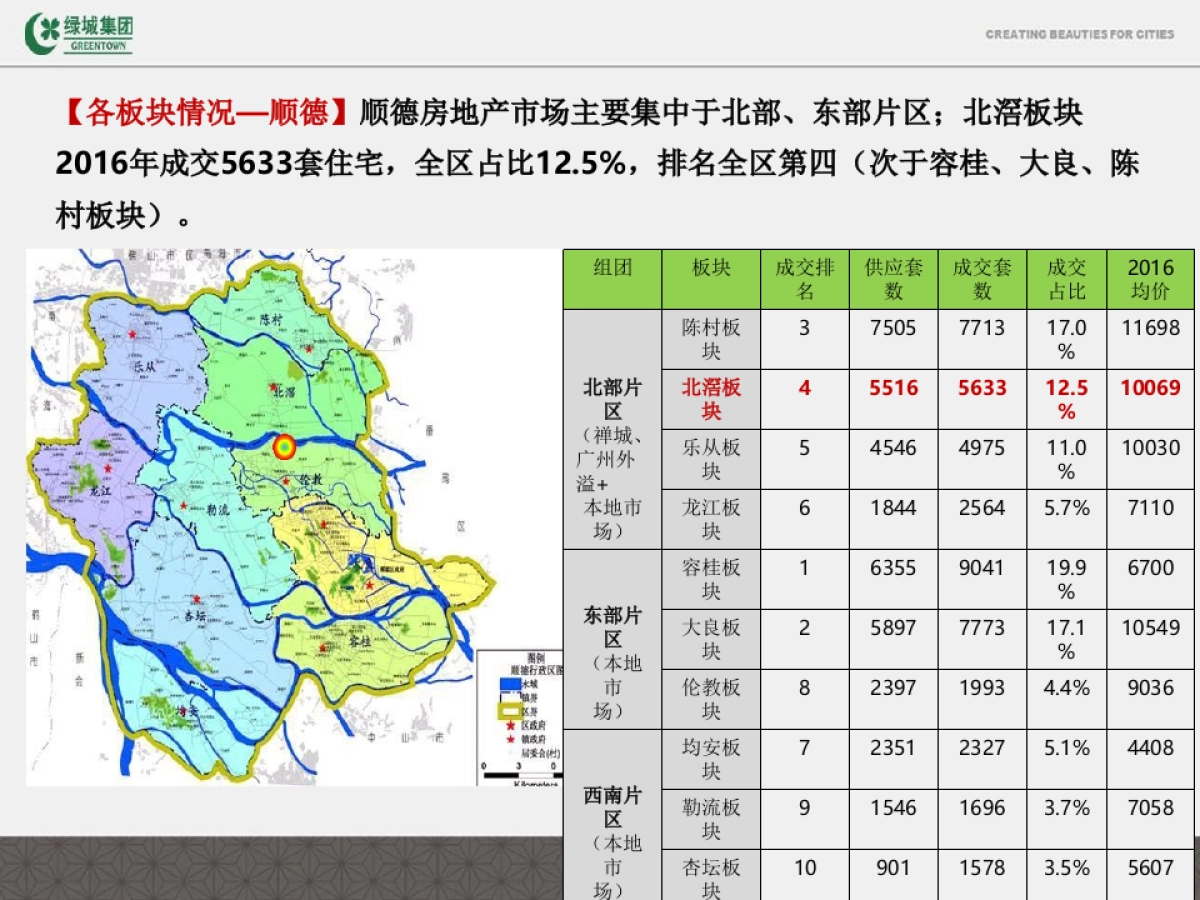
Task: Click the red star marker in 龙江 area
Action: click(107, 468)
